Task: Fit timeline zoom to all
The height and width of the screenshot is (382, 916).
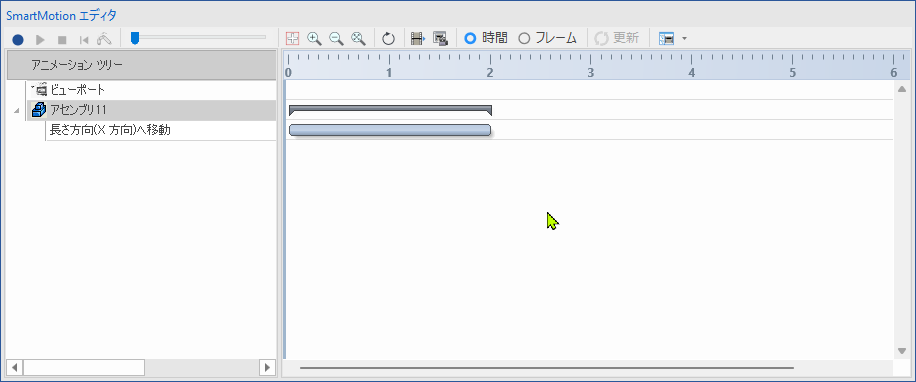Action: 358,39
